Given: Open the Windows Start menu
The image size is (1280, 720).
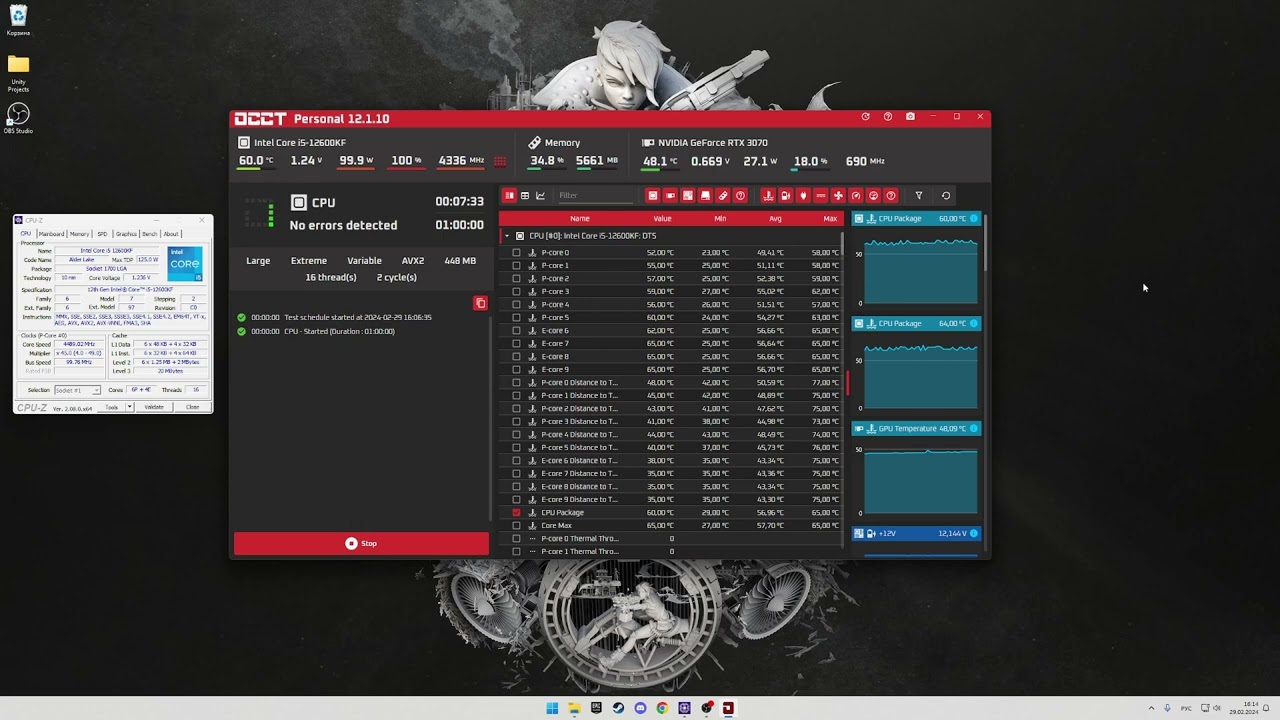Looking at the screenshot, I should [552, 708].
